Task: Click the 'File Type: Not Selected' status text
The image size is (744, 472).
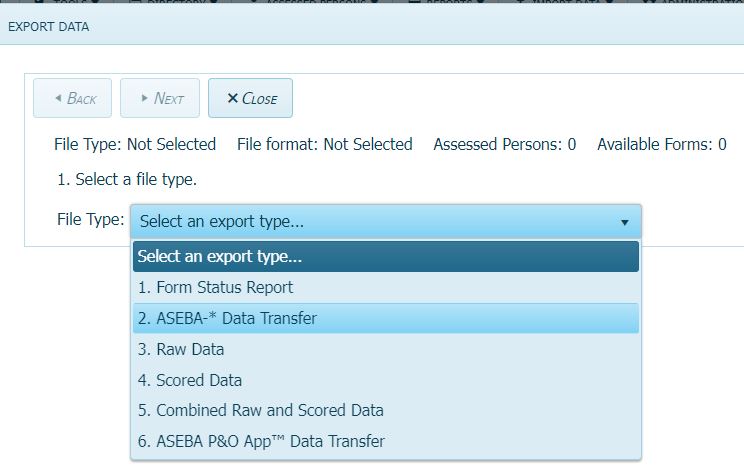Action: pyautogui.click(x=135, y=144)
